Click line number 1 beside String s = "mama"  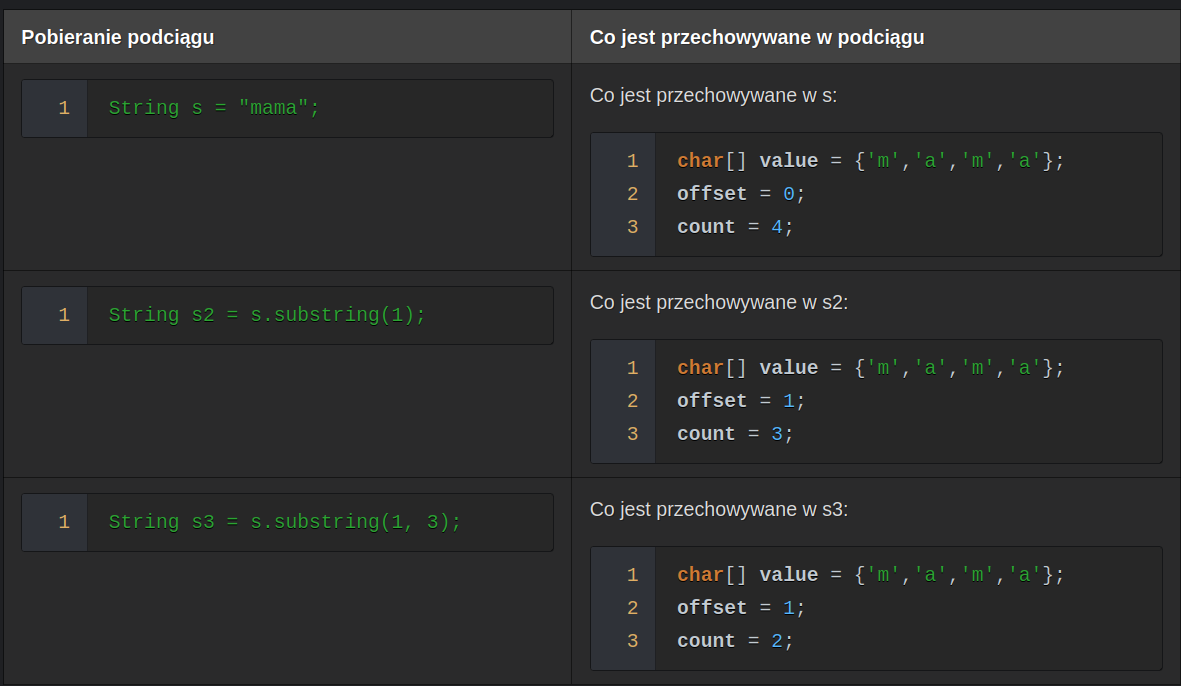click(x=64, y=108)
